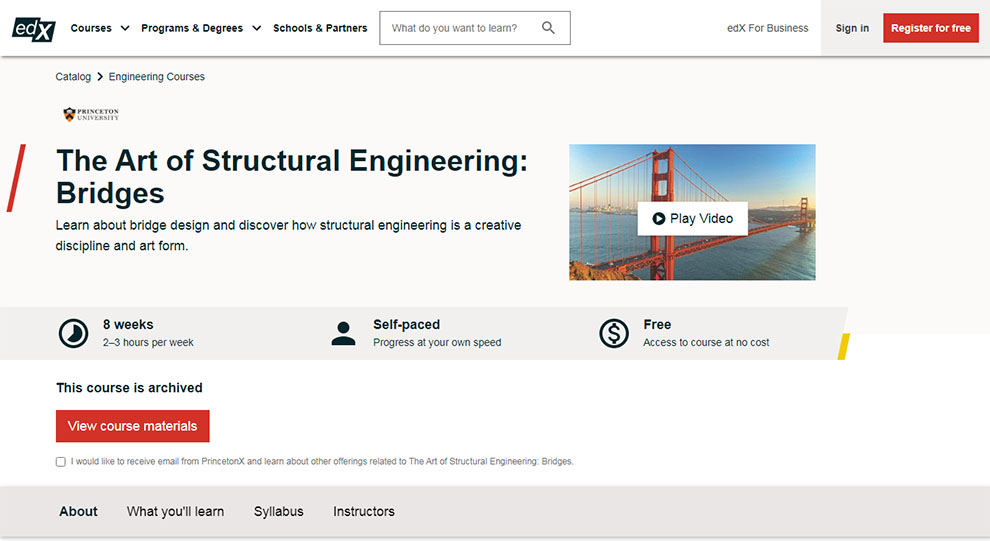The height and width of the screenshot is (541, 990).
Task: Click the course title heading text
Action: tap(292, 177)
